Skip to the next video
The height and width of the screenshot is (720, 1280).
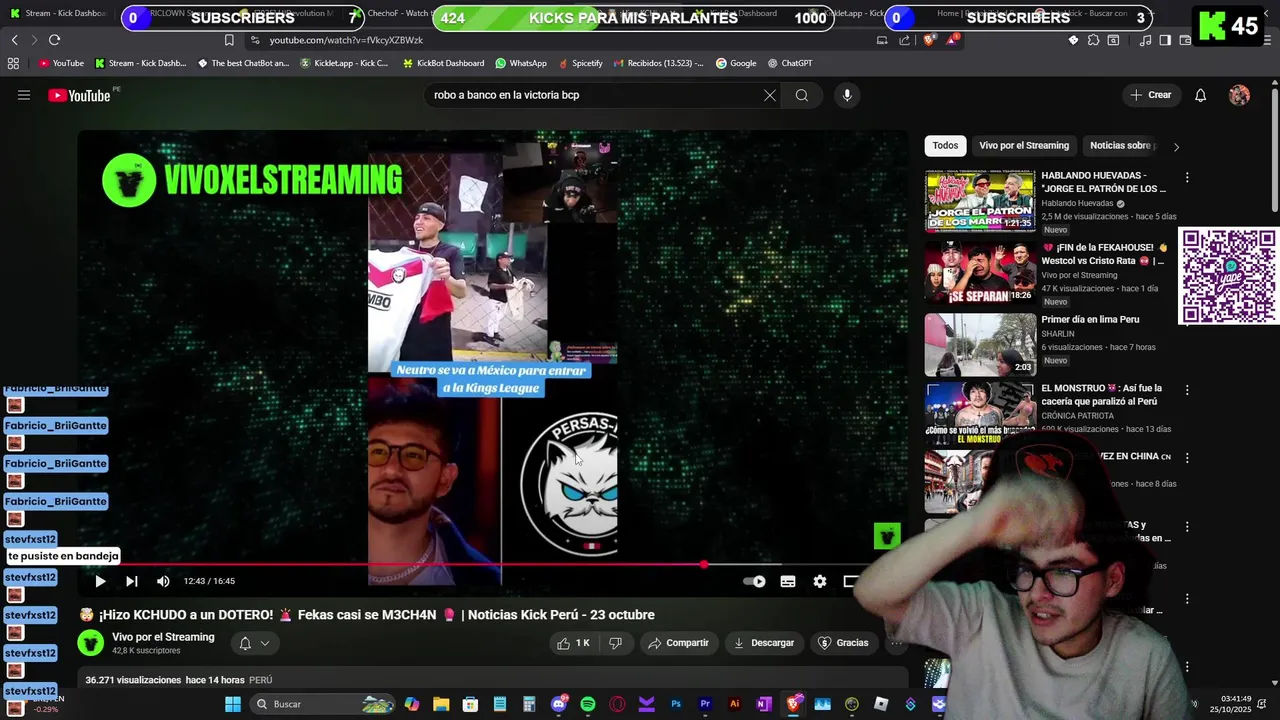coord(131,581)
